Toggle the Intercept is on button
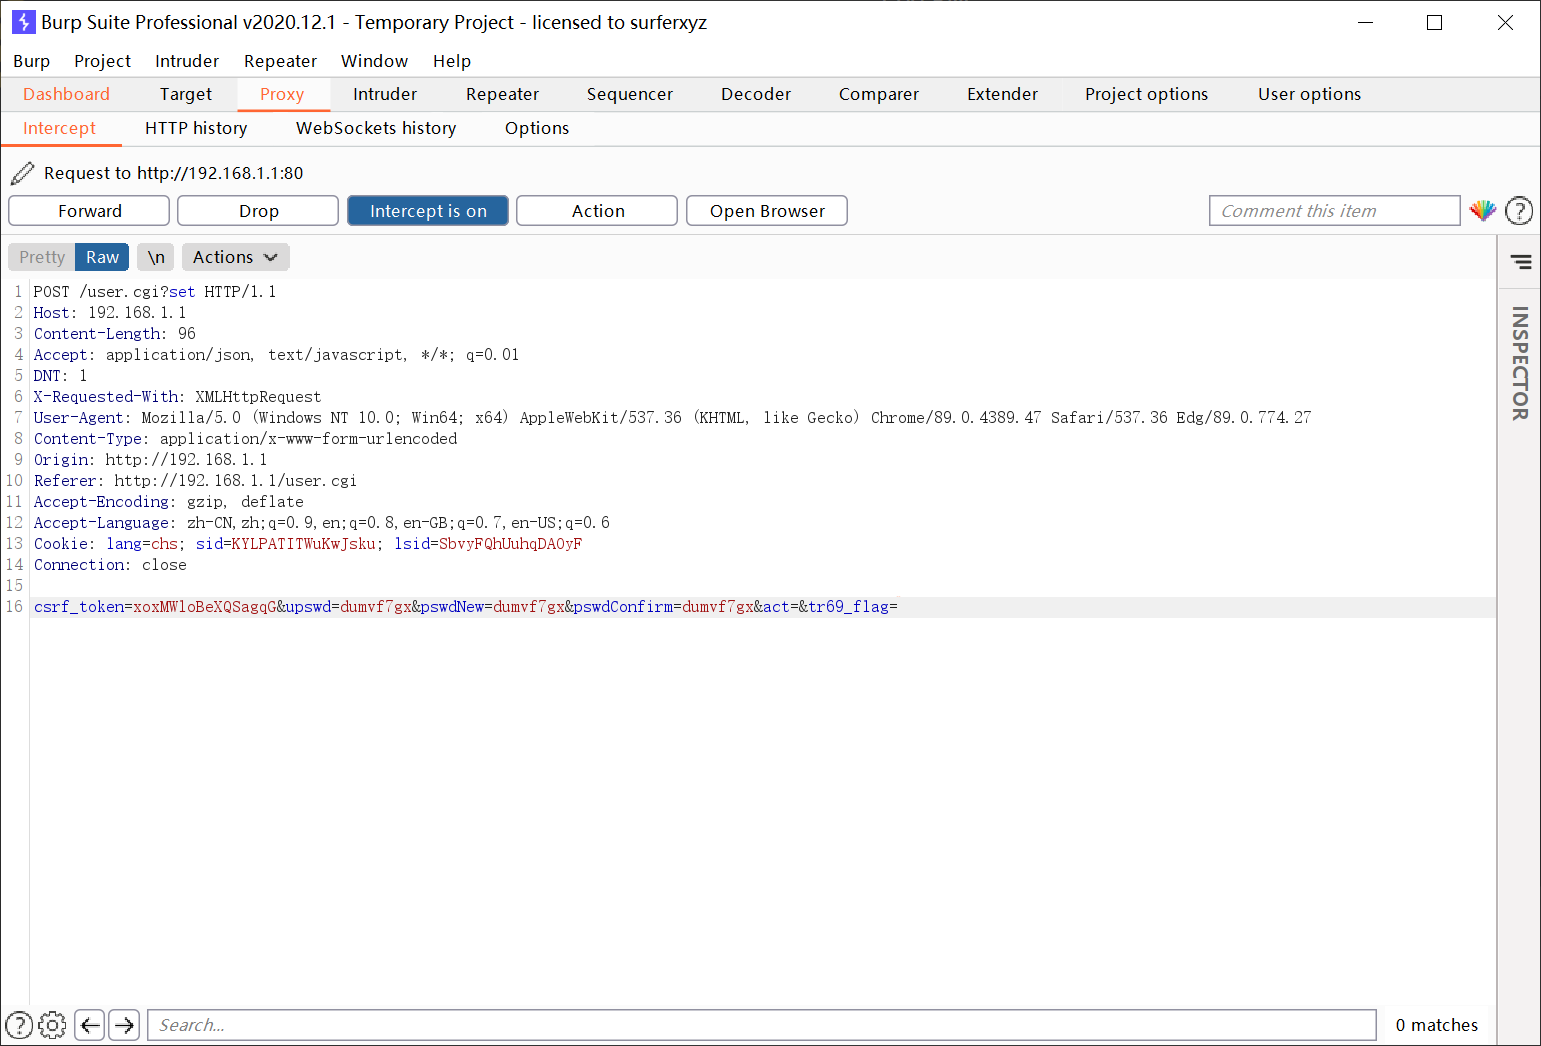 coord(428,211)
